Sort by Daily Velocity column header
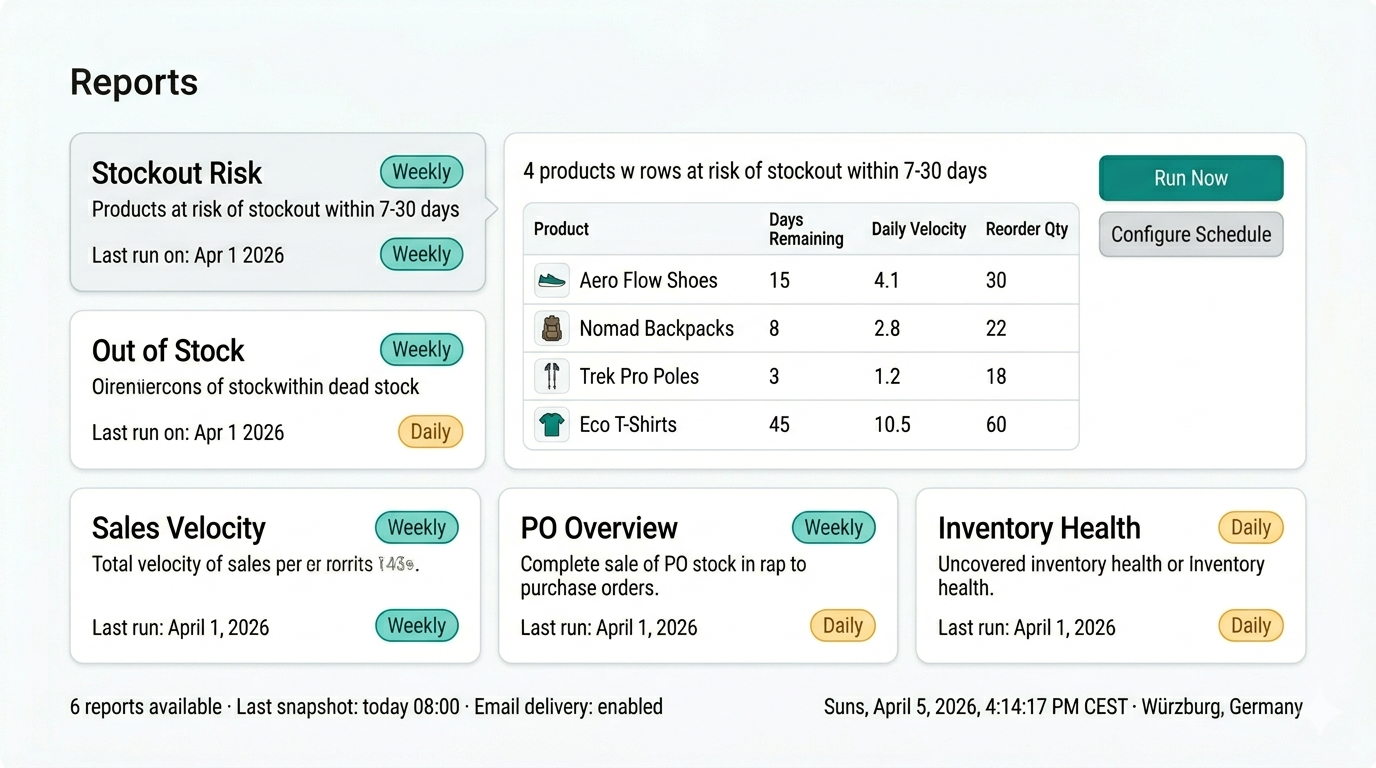1376x768 pixels. click(918, 229)
